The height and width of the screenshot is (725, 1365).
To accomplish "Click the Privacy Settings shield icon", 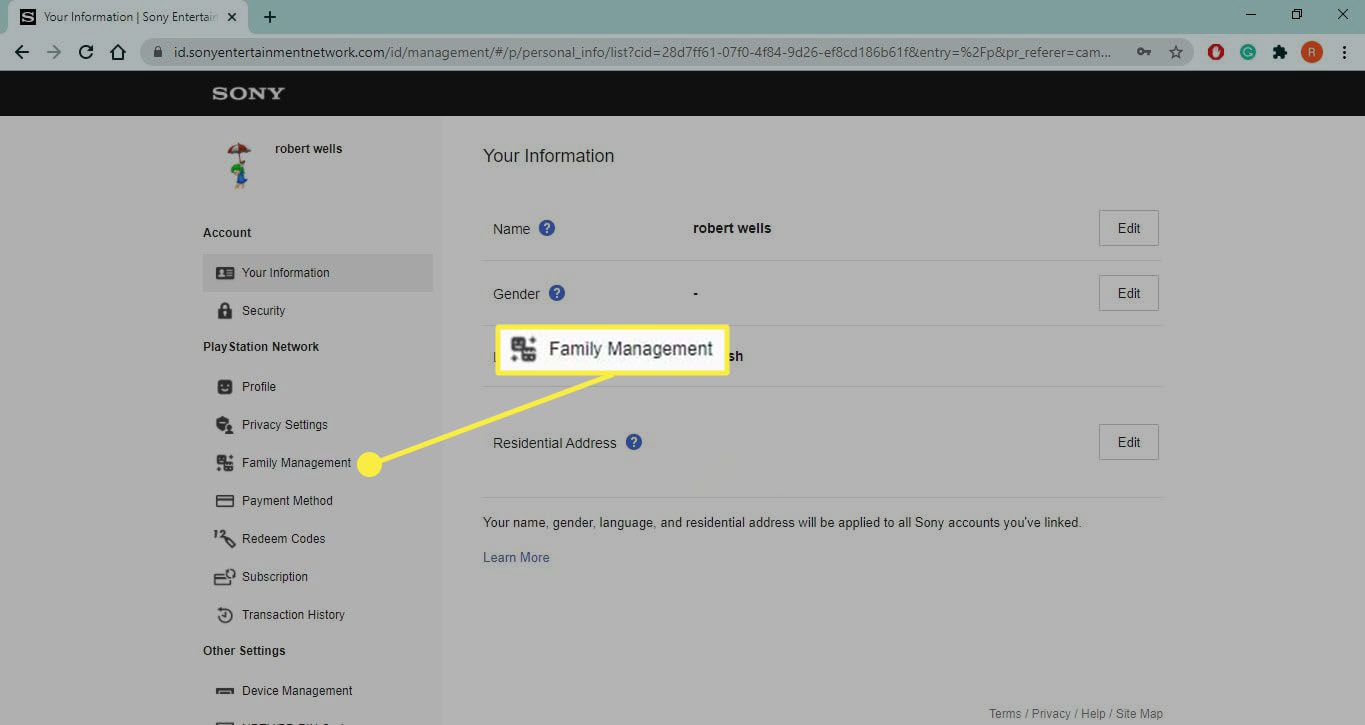I will 224,425.
